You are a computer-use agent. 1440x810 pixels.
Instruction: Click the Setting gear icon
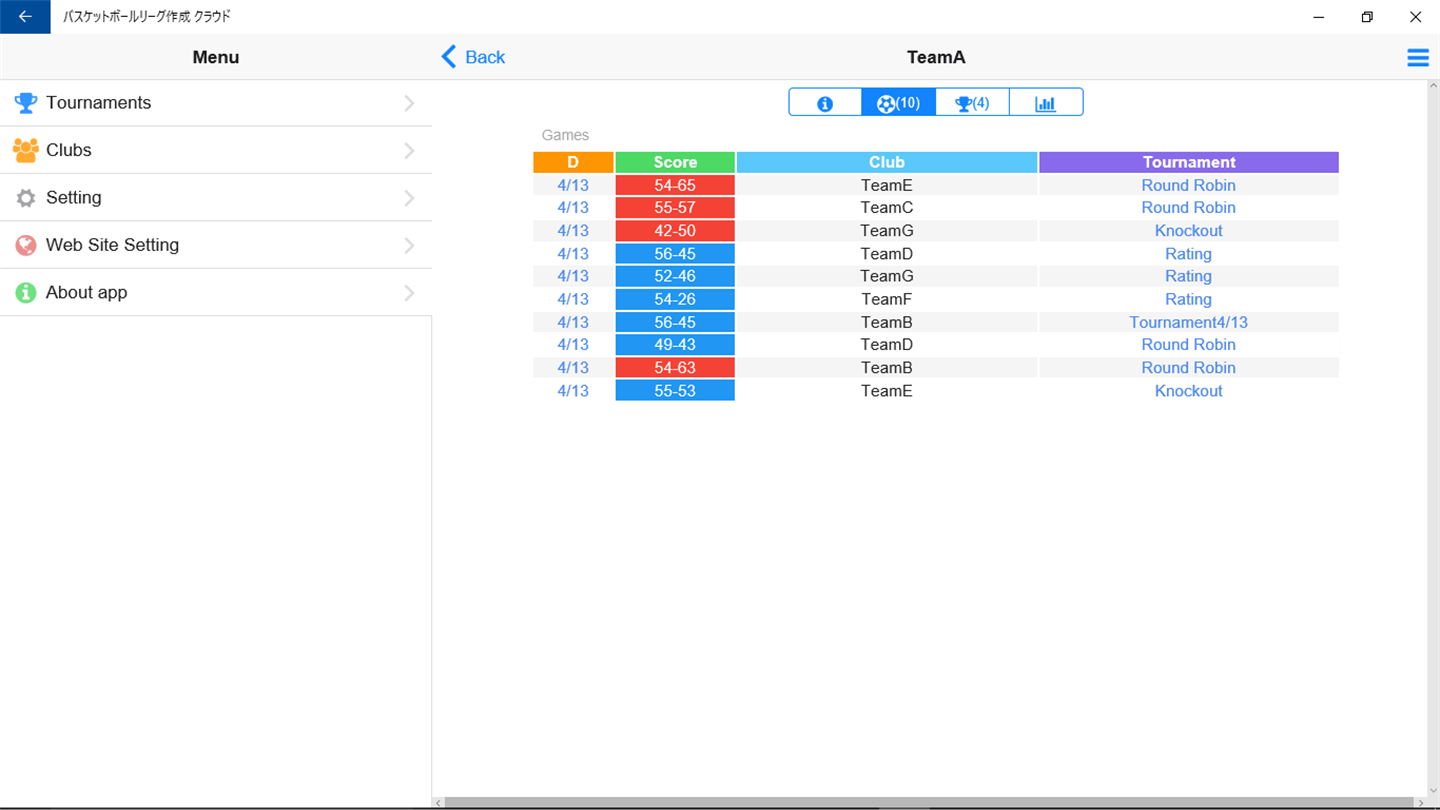26,198
